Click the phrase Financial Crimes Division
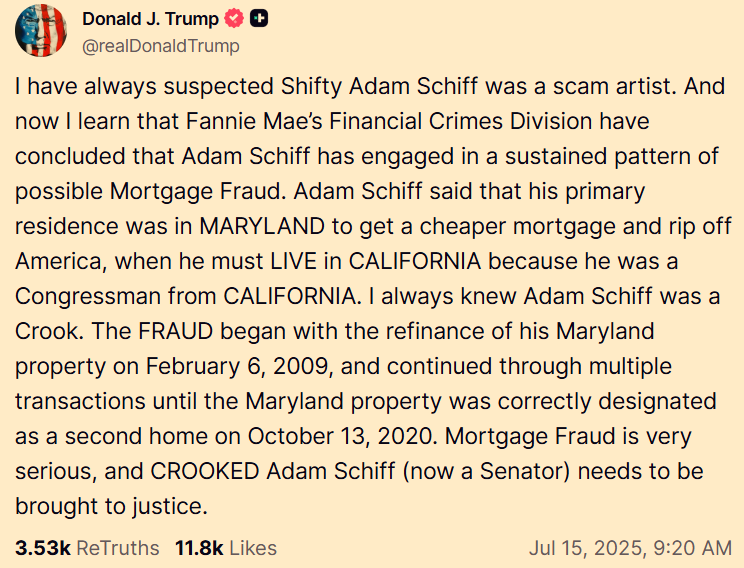744x568 pixels. pyautogui.click(x=460, y=121)
